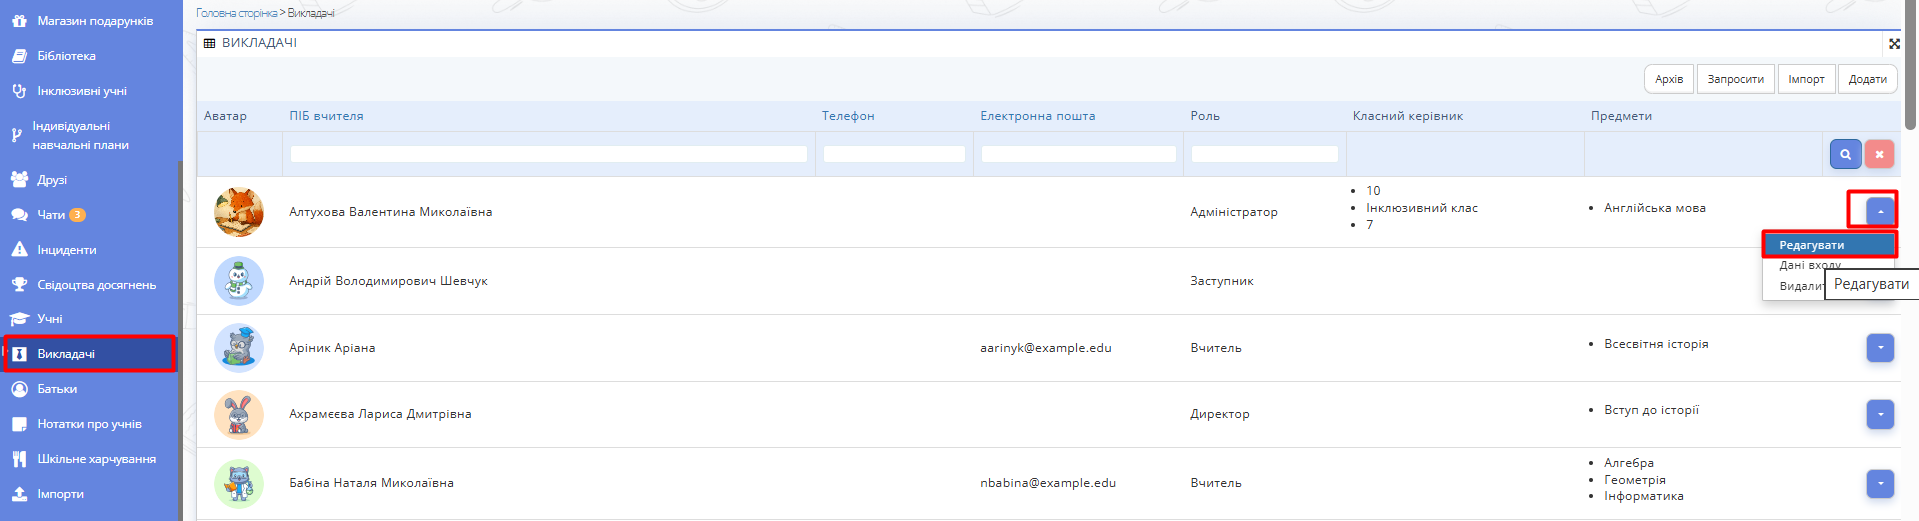
Task: Open Шкільне харчування section
Action: click(96, 459)
